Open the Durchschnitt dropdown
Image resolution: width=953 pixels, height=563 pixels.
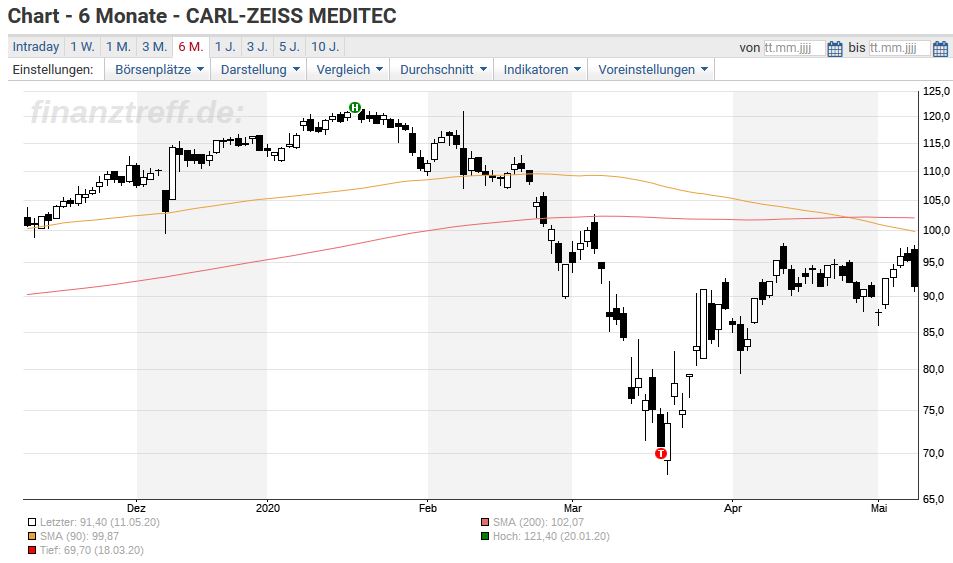pyautogui.click(x=442, y=69)
